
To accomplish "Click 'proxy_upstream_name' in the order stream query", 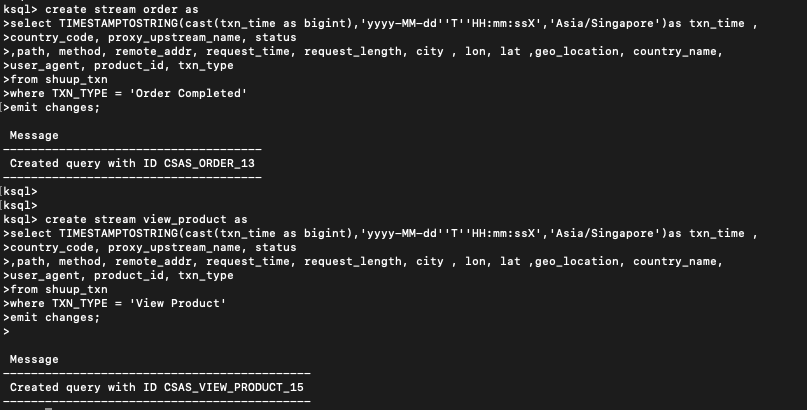I will pyautogui.click(x=174, y=38).
